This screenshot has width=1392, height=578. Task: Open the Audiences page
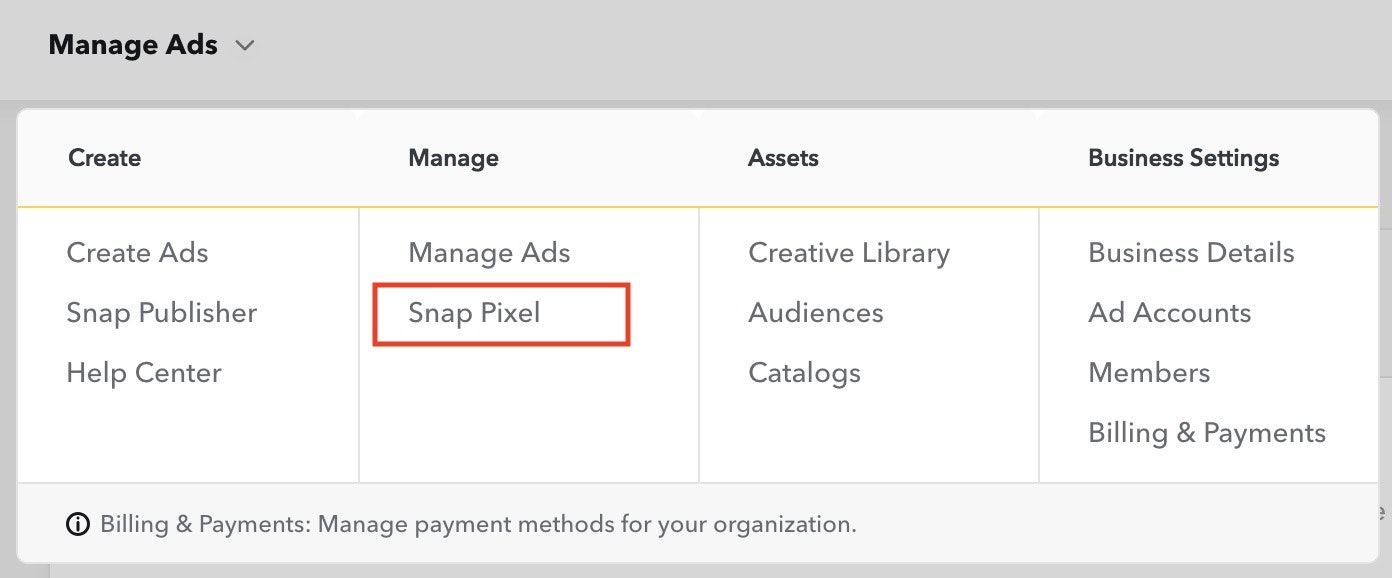815,313
